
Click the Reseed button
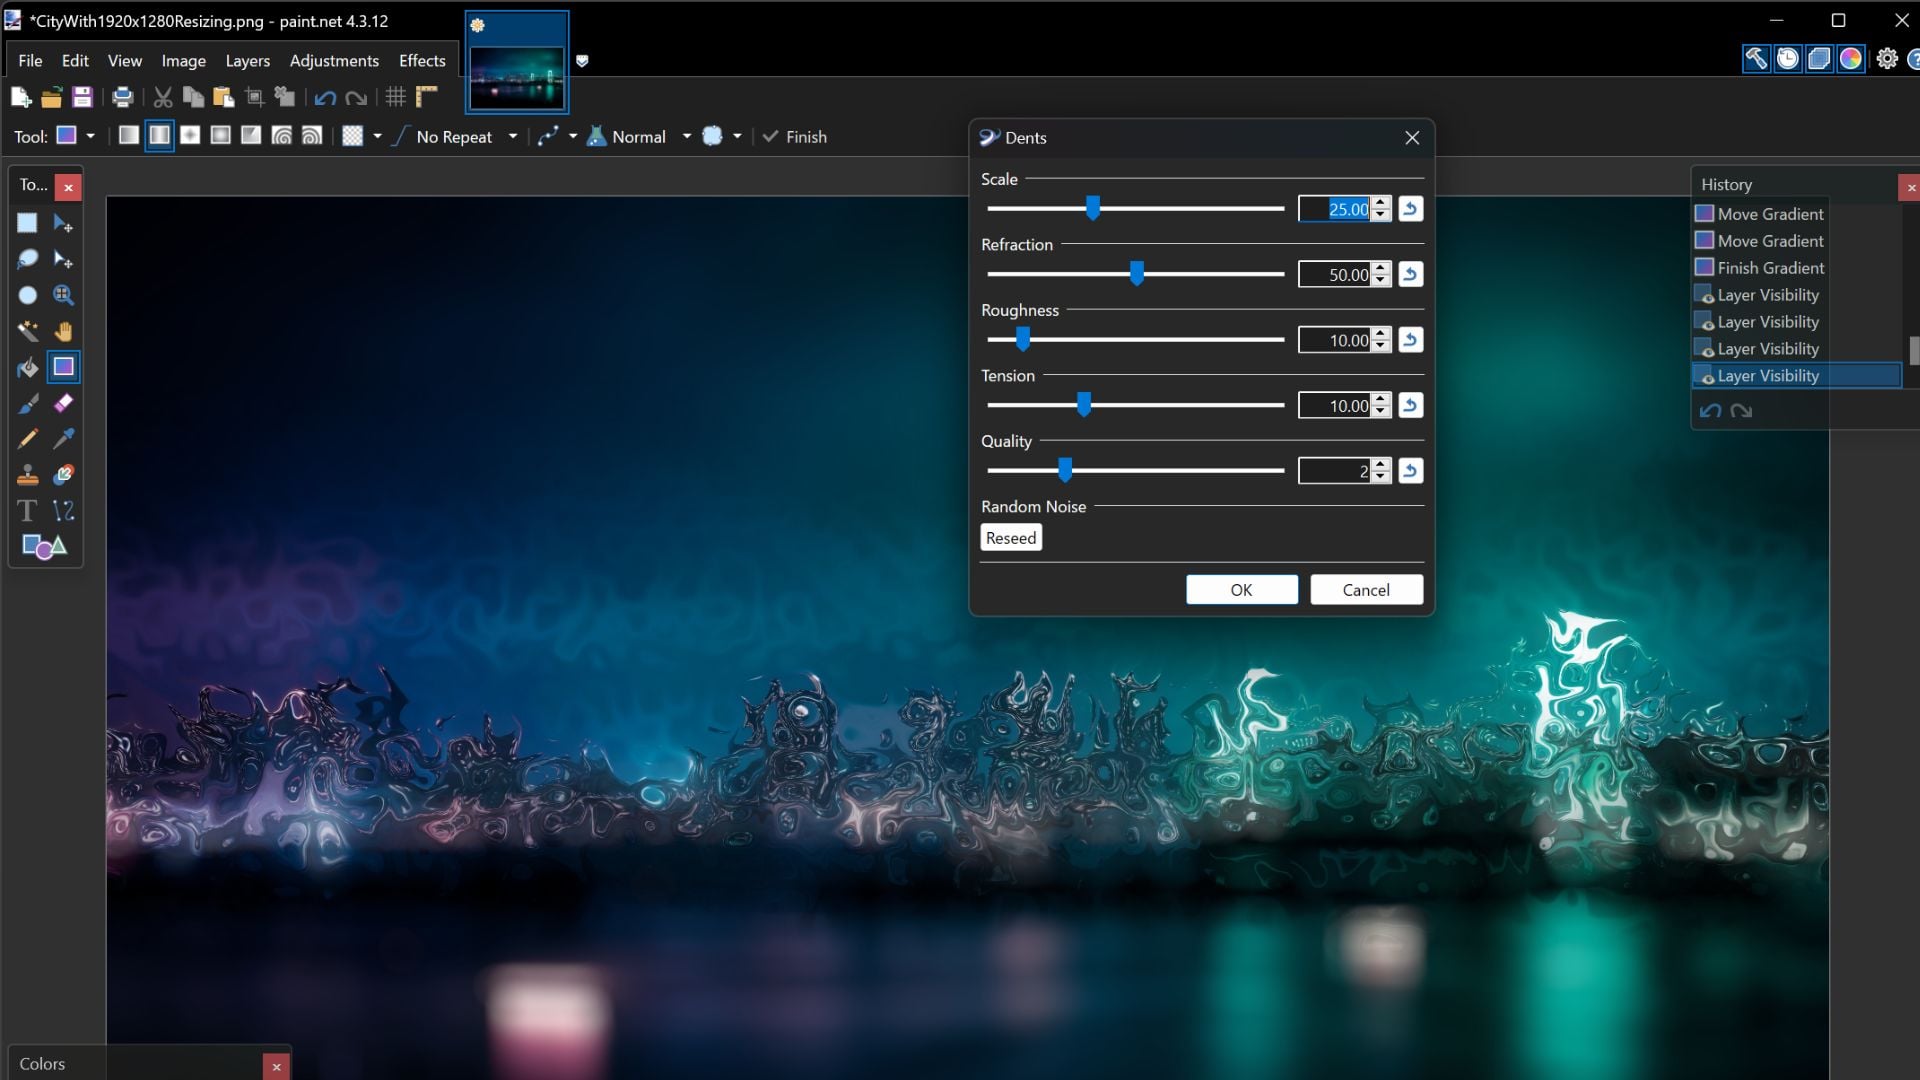(x=1011, y=538)
